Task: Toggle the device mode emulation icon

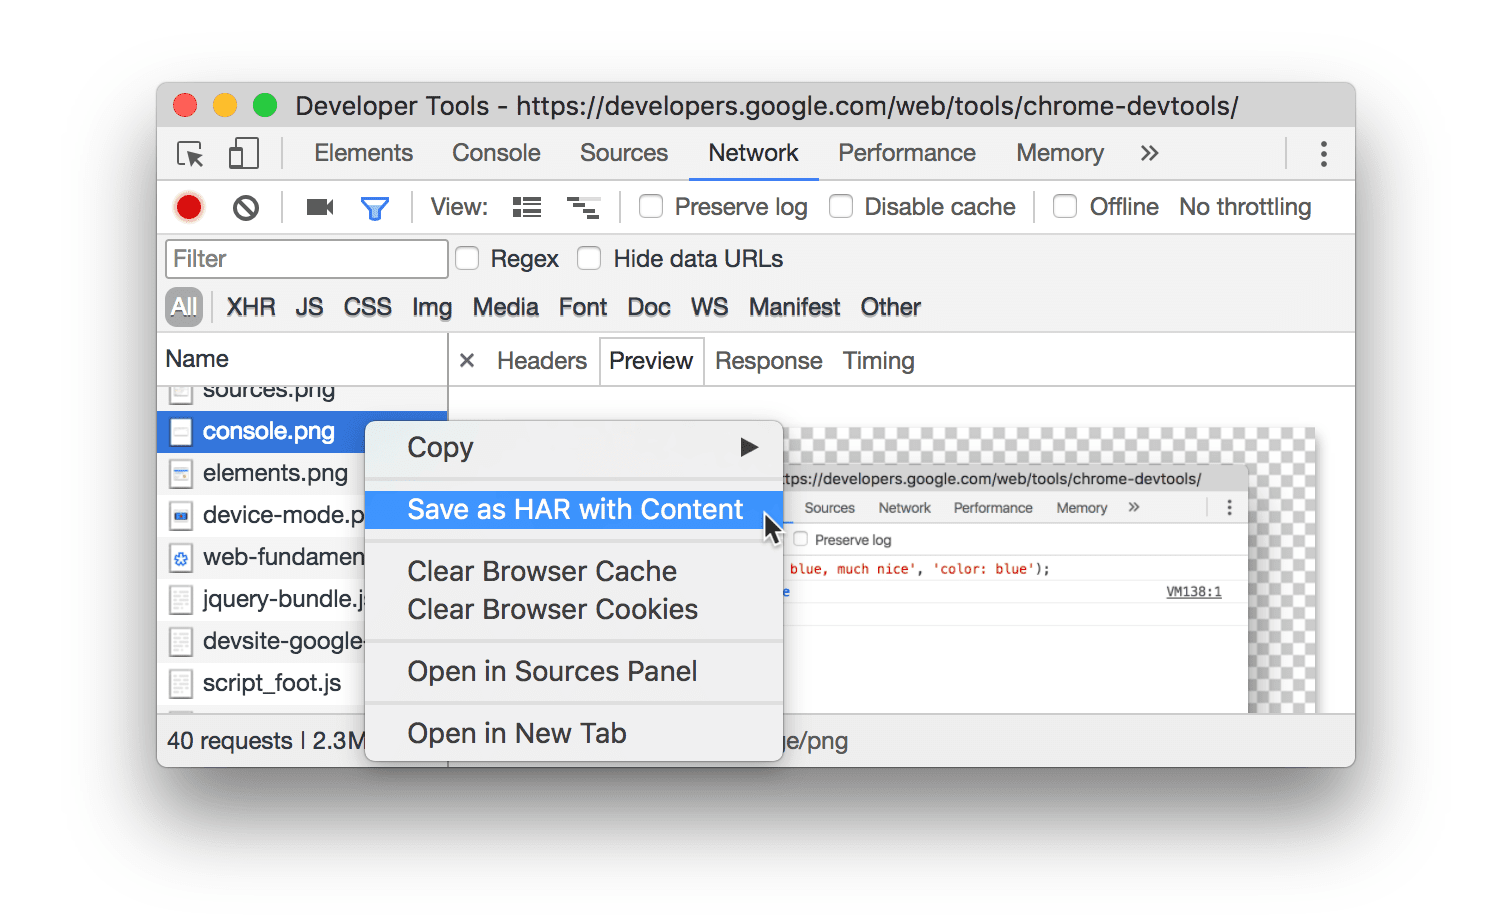Action: pyautogui.click(x=242, y=154)
